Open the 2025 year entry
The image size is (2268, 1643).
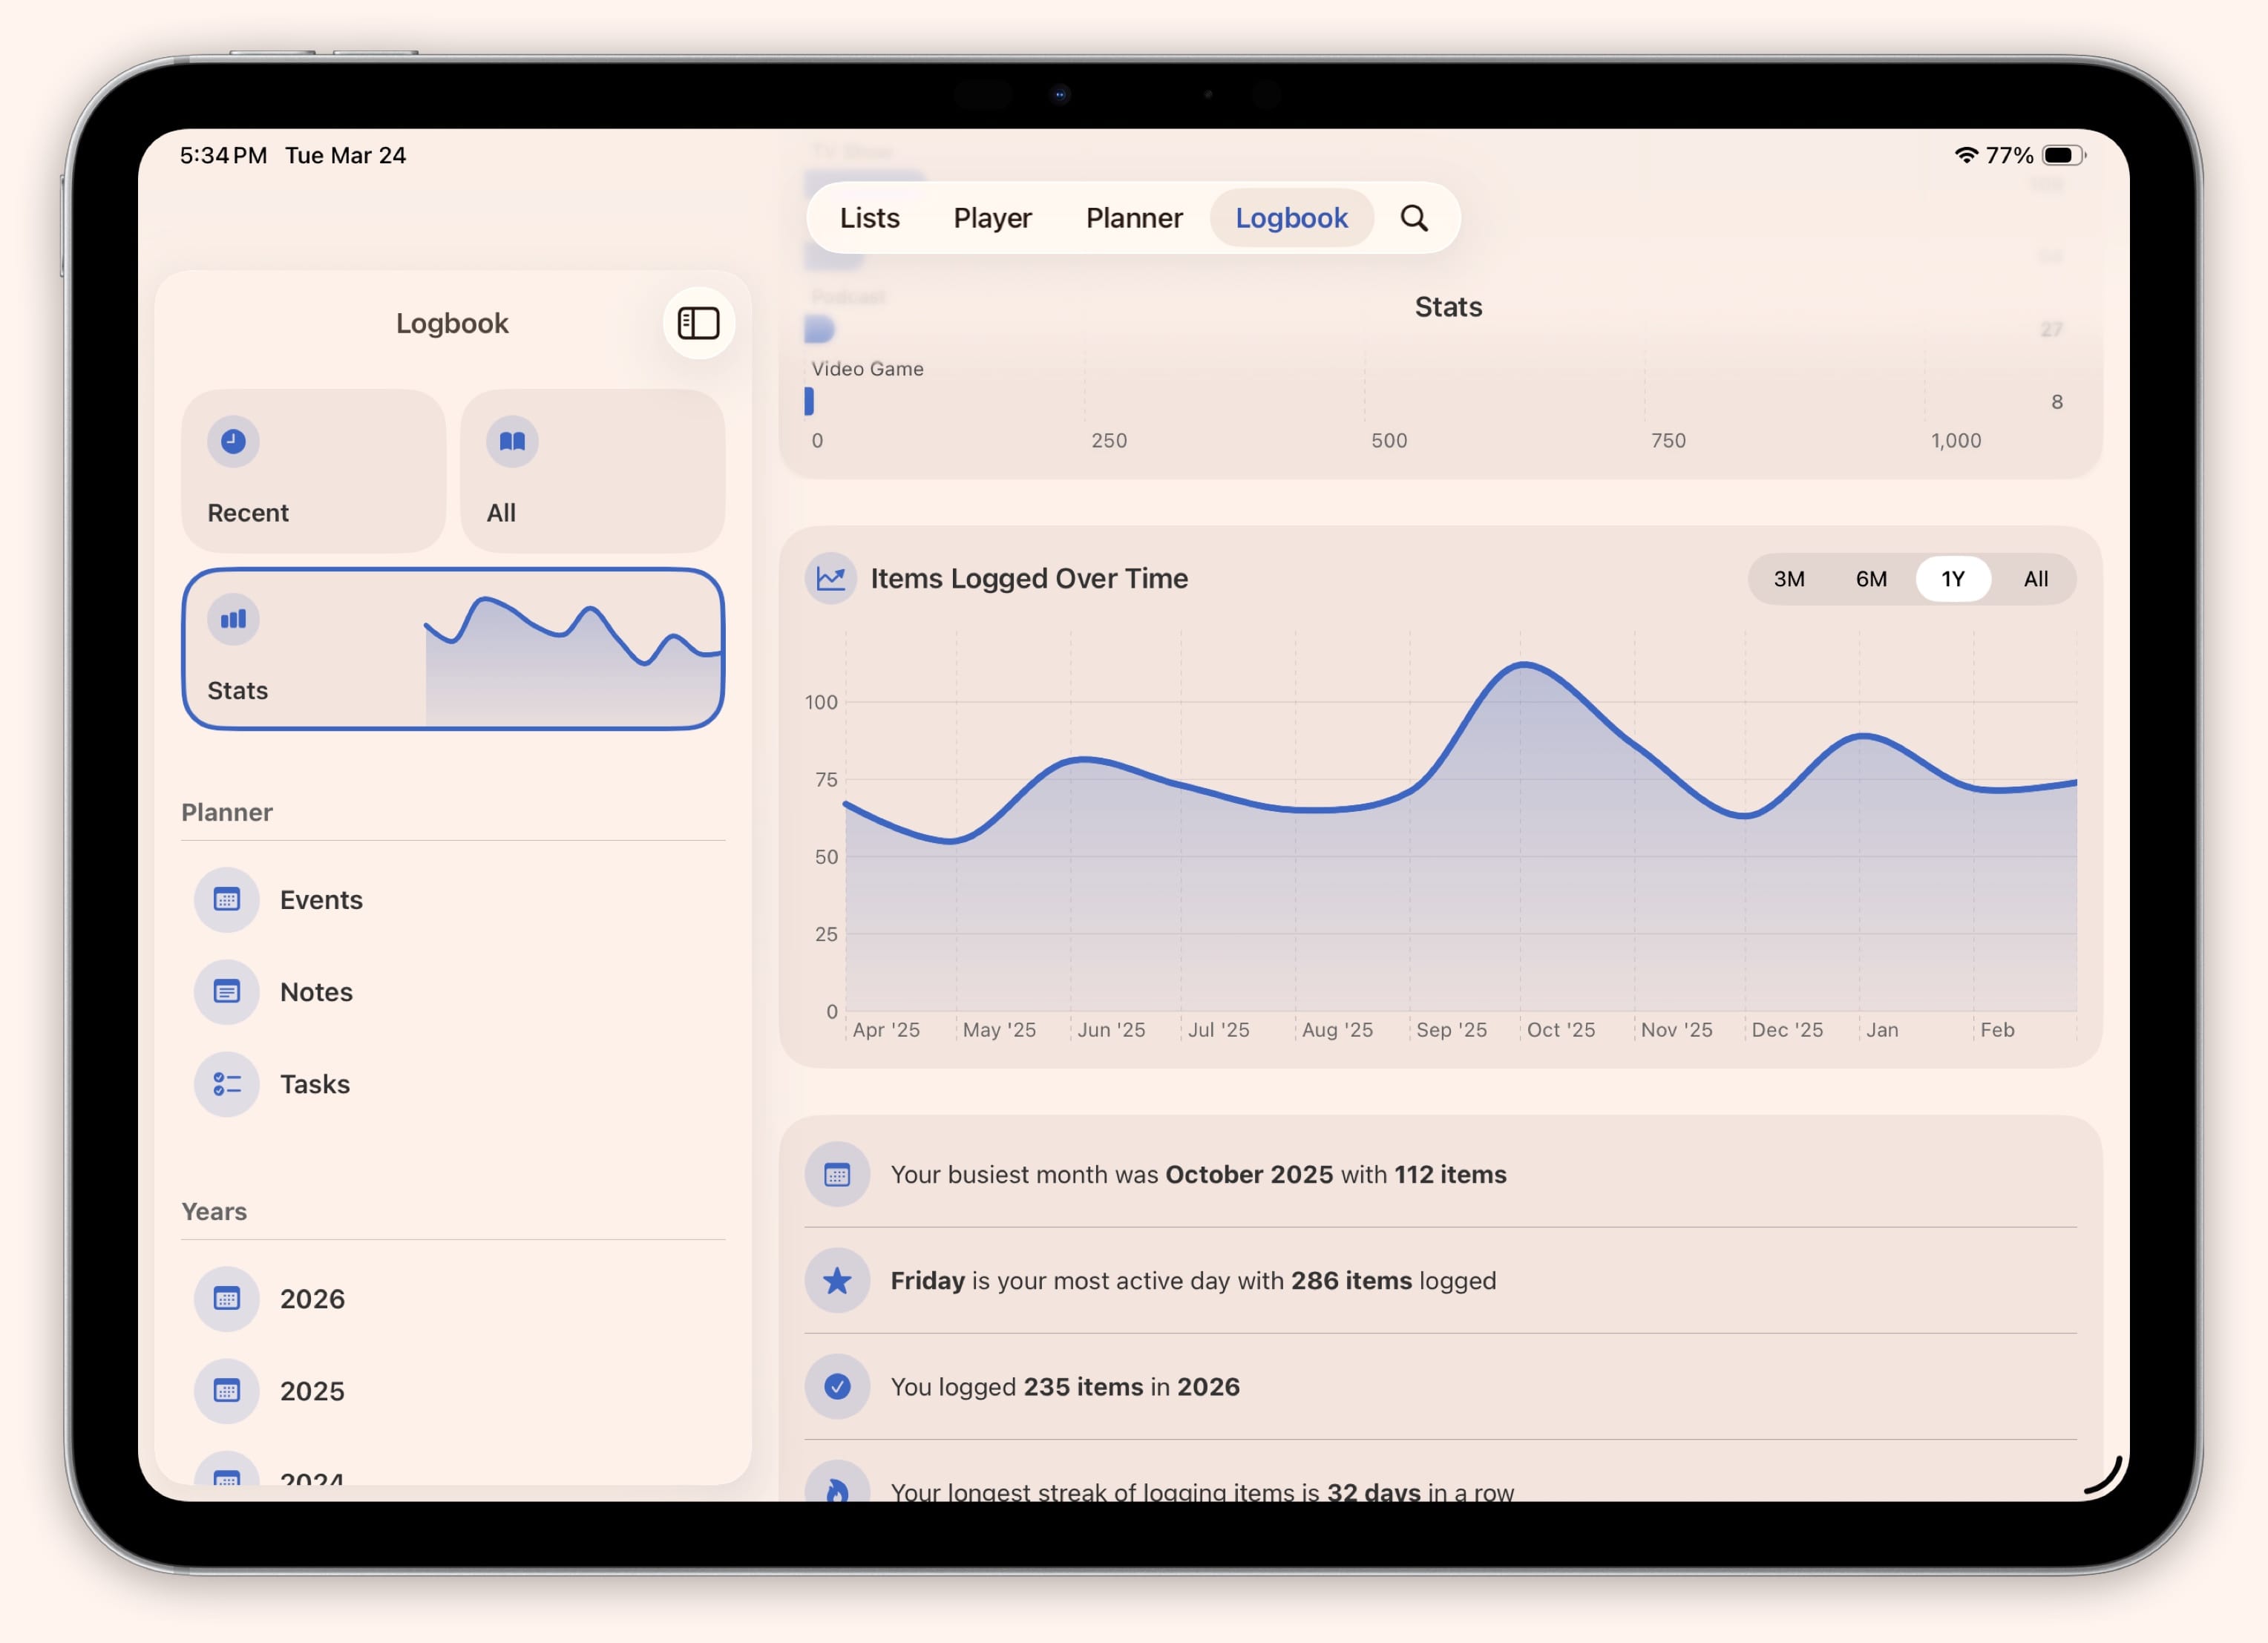click(311, 1390)
